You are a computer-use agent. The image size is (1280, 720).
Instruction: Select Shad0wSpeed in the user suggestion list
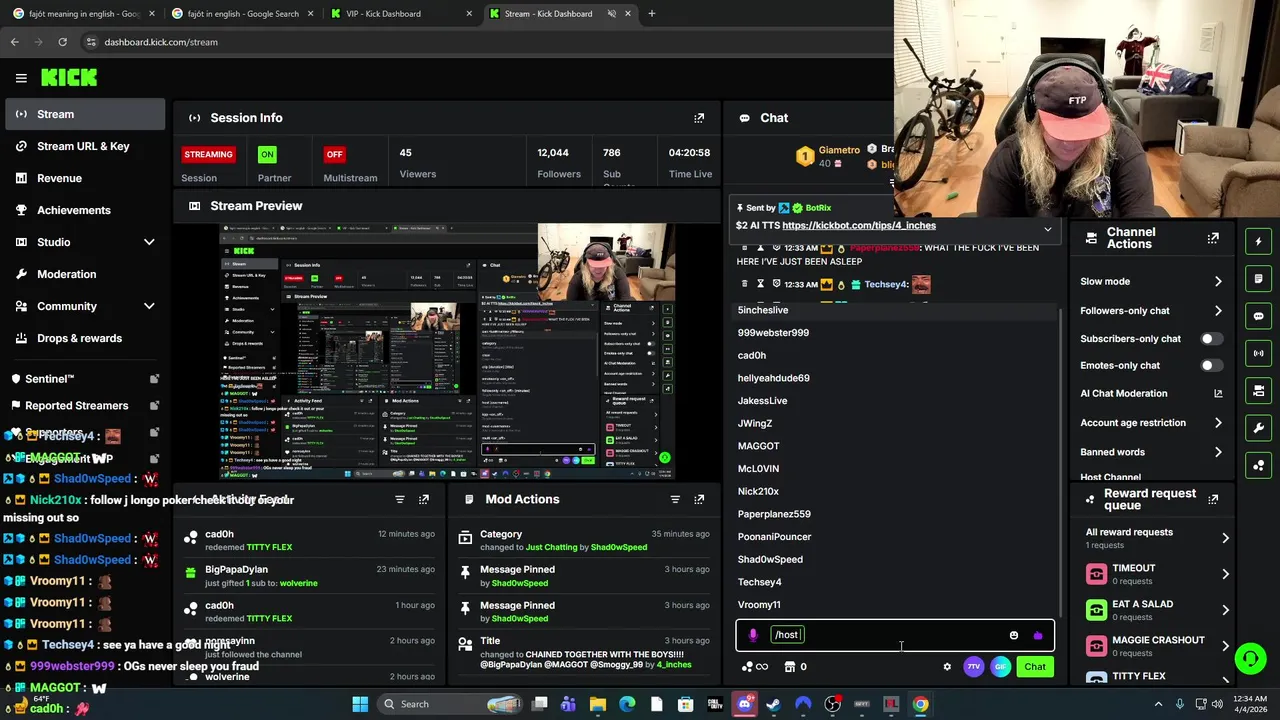897,559
